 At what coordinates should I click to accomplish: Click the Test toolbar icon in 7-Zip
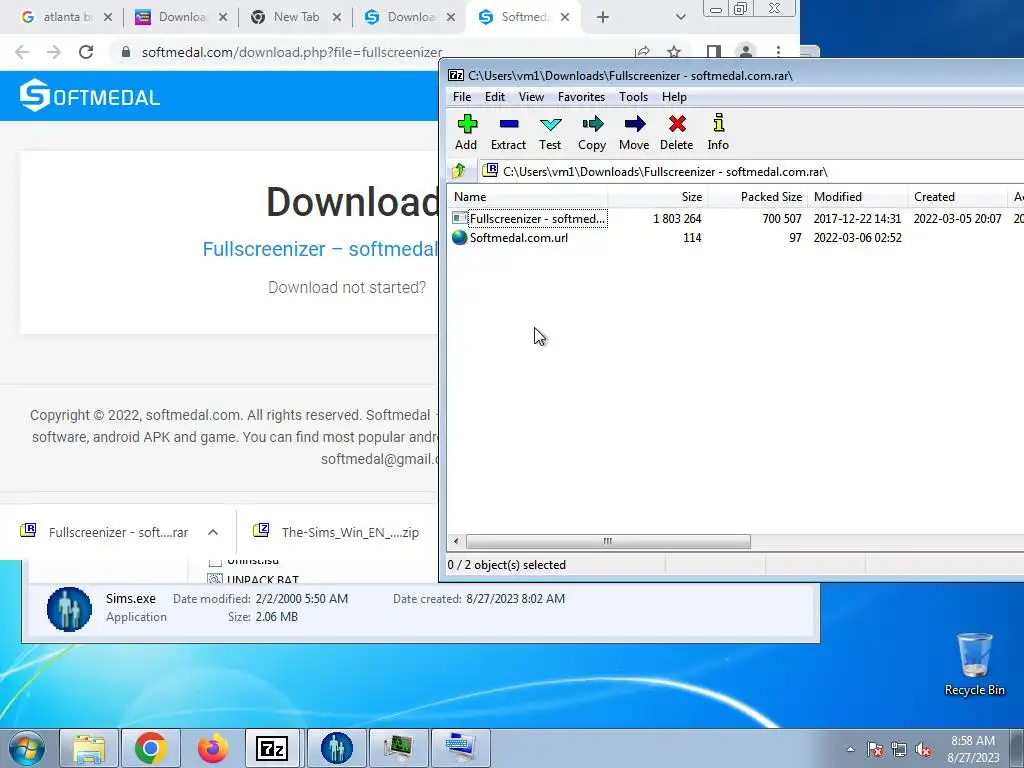pyautogui.click(x=550, y=132)
